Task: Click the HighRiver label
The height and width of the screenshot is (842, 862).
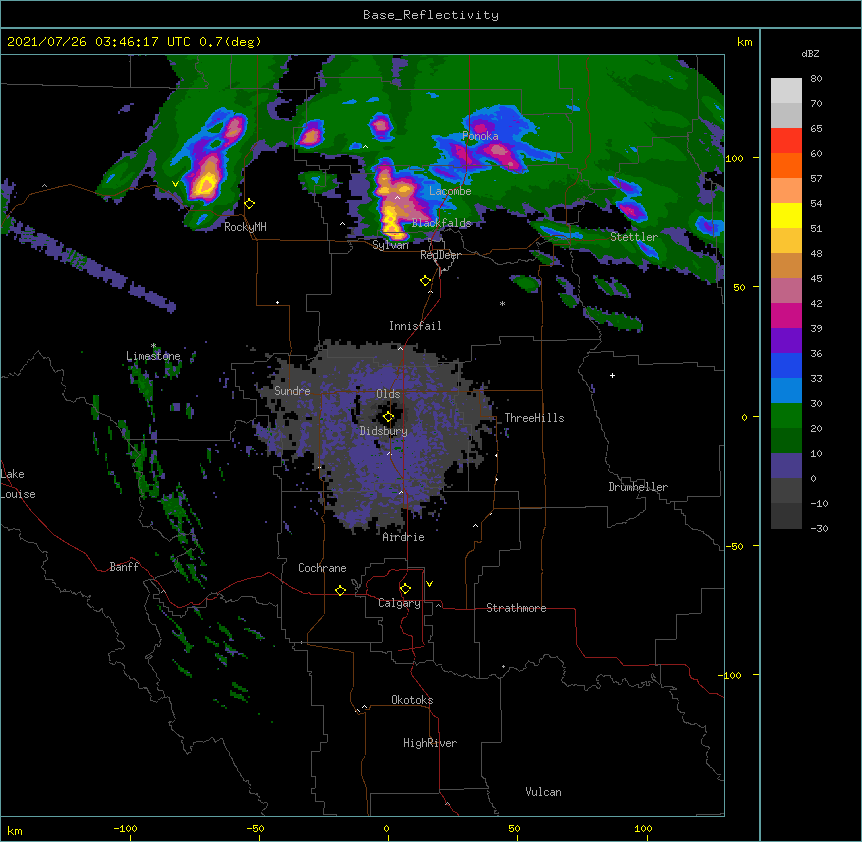Action: coord(430,743)
